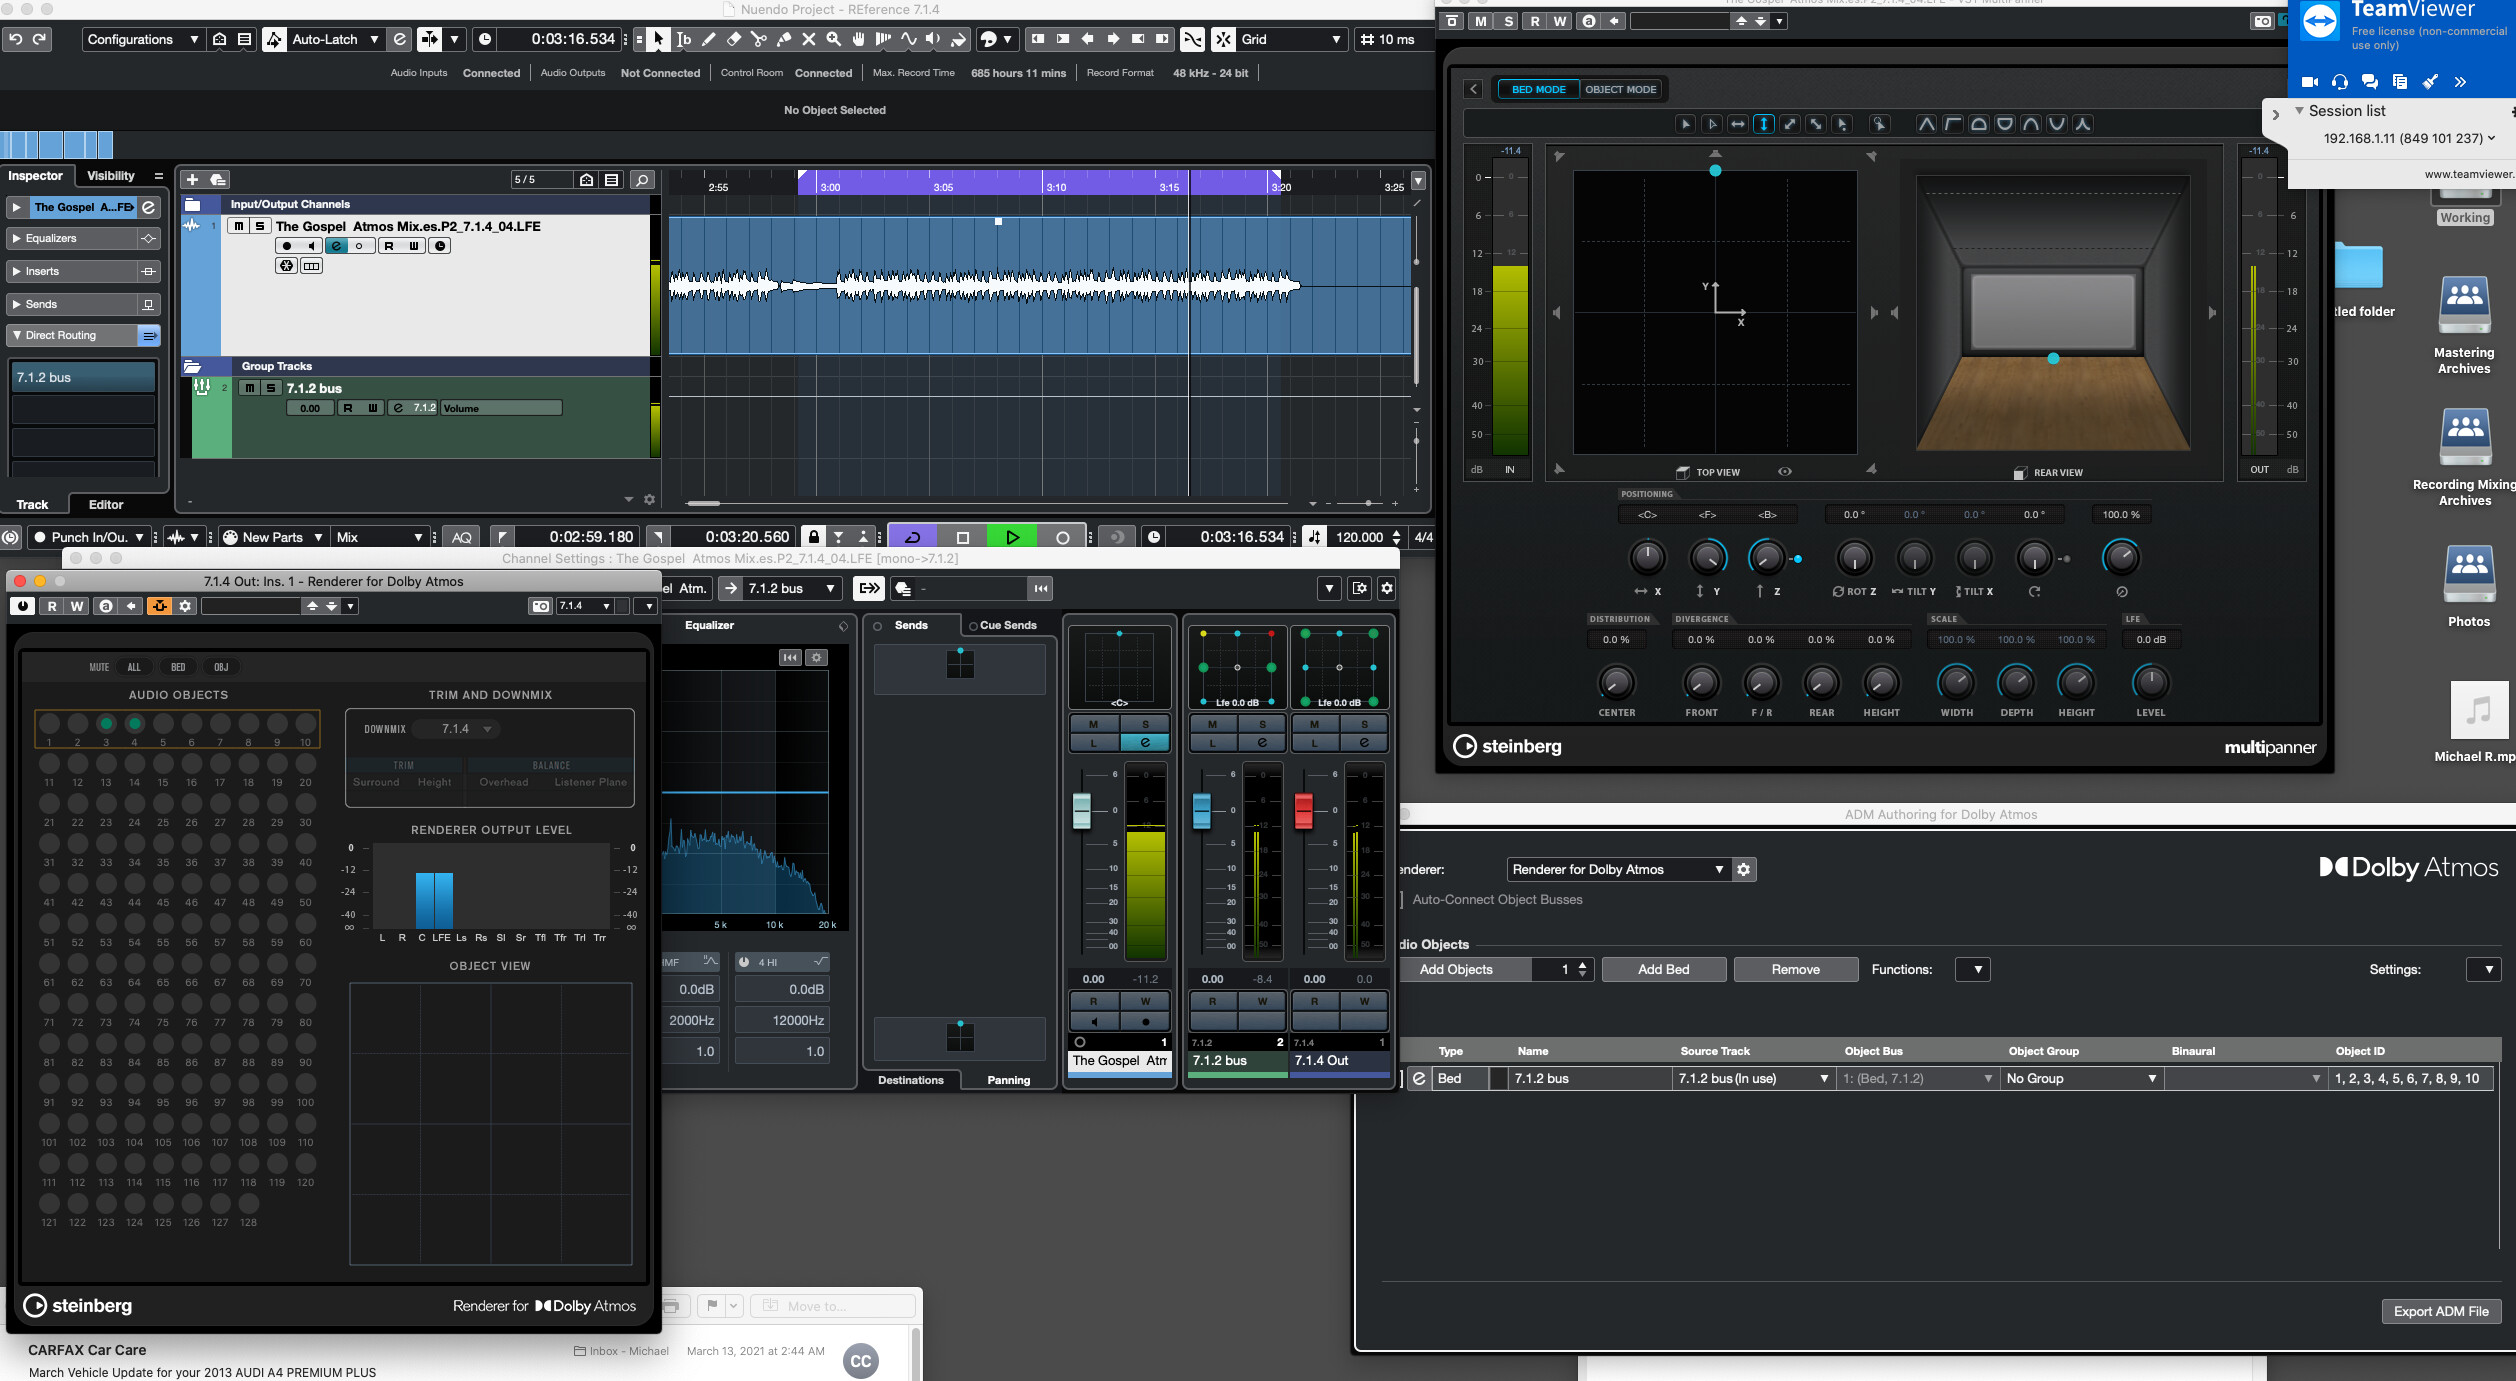Click the Redo arrow in Nuendo toolbar
The image size is (2516, 1381).
coord(40,39)
